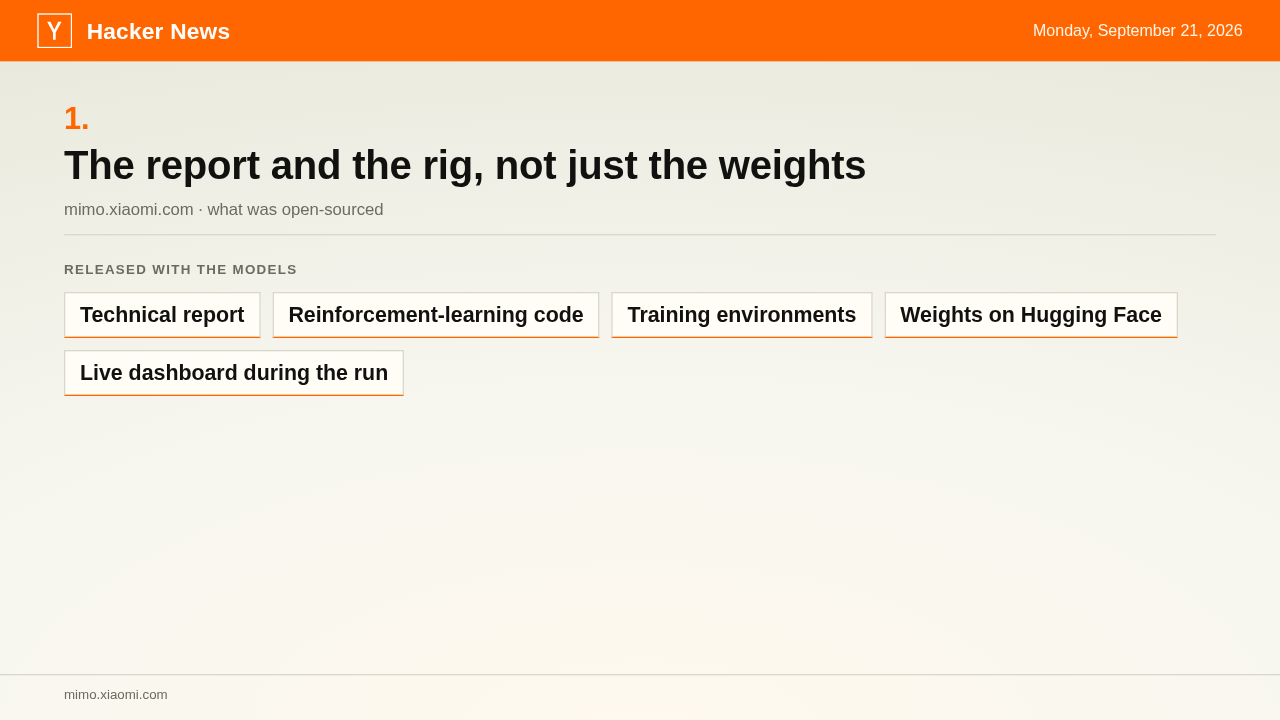Click the mimo.xiaomi.com subtitle under headline
The height and width of the screenshot is (720, 1280).
(x=129, y=210)
